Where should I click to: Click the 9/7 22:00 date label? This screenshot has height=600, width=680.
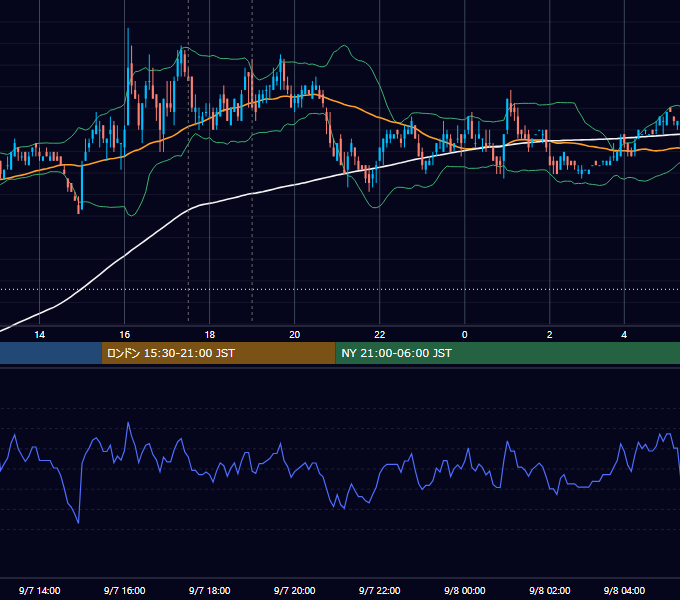379,590
